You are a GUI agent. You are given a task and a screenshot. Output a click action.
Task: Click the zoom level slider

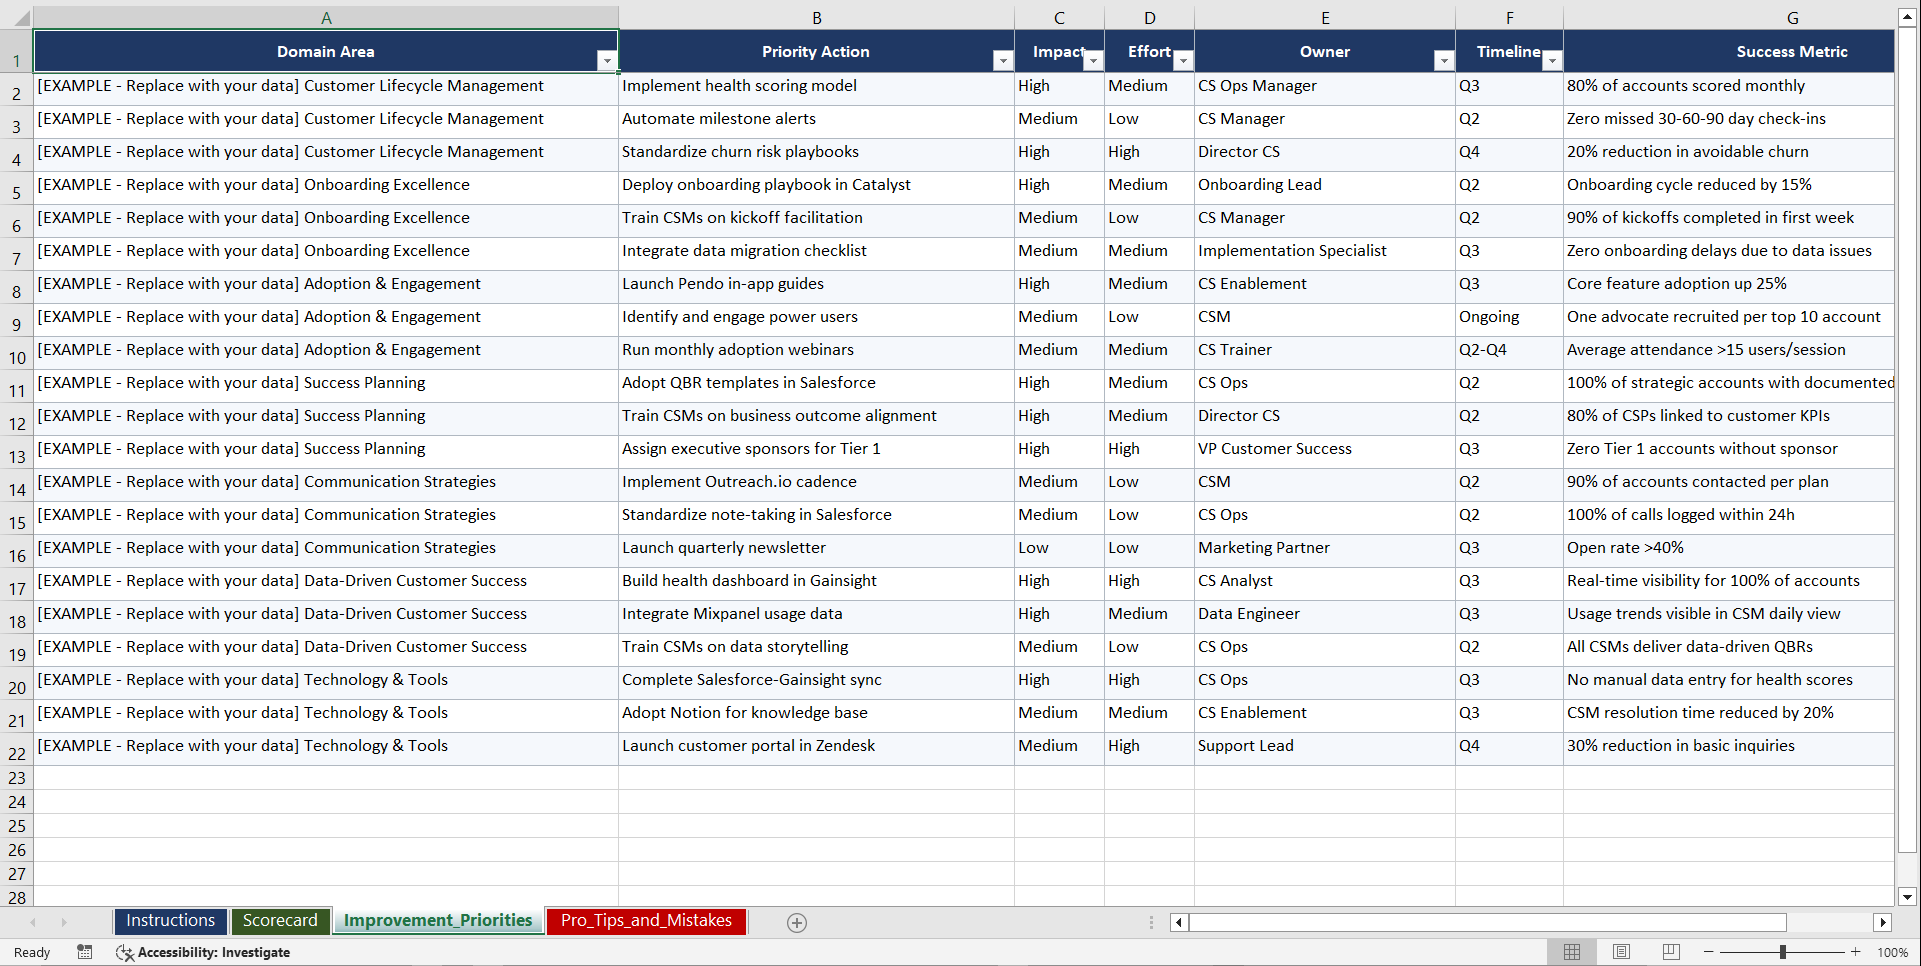1782,952
